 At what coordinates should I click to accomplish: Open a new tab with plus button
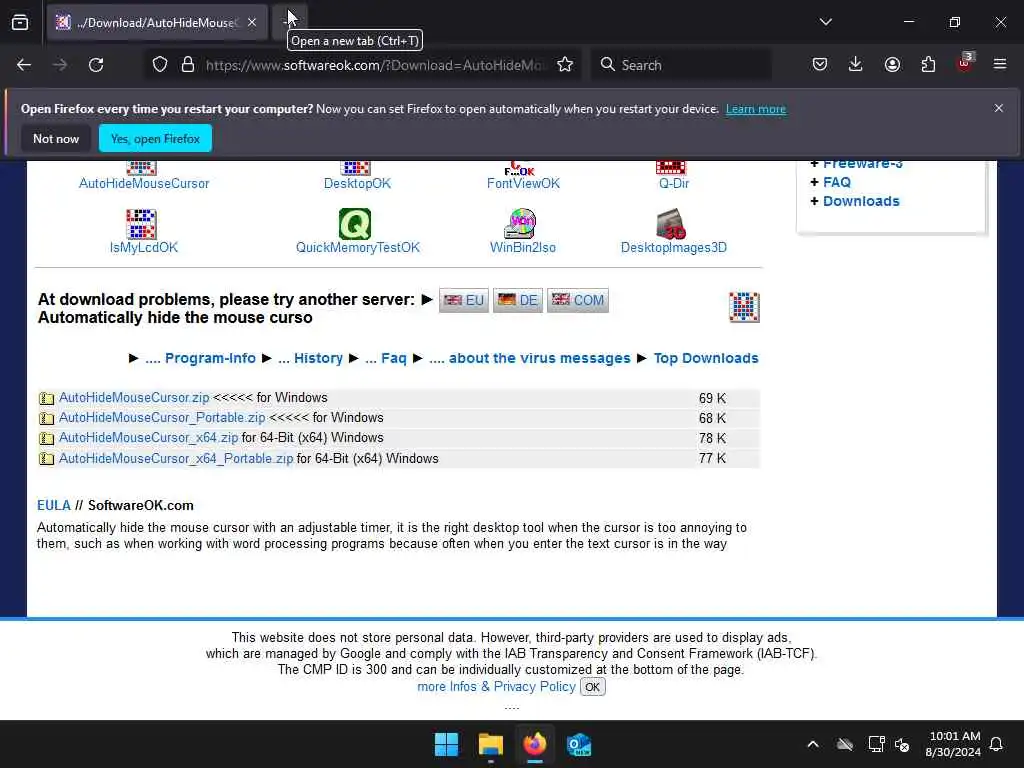coord(289,22)
